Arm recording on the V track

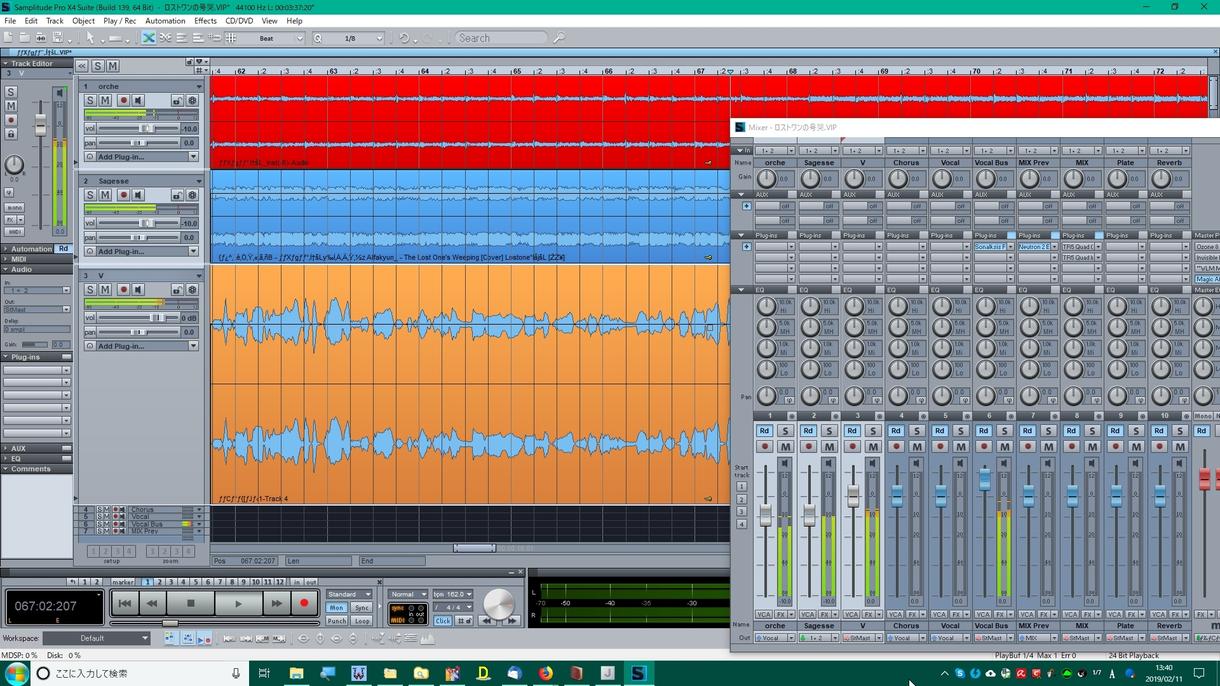(x=124, y=289)
